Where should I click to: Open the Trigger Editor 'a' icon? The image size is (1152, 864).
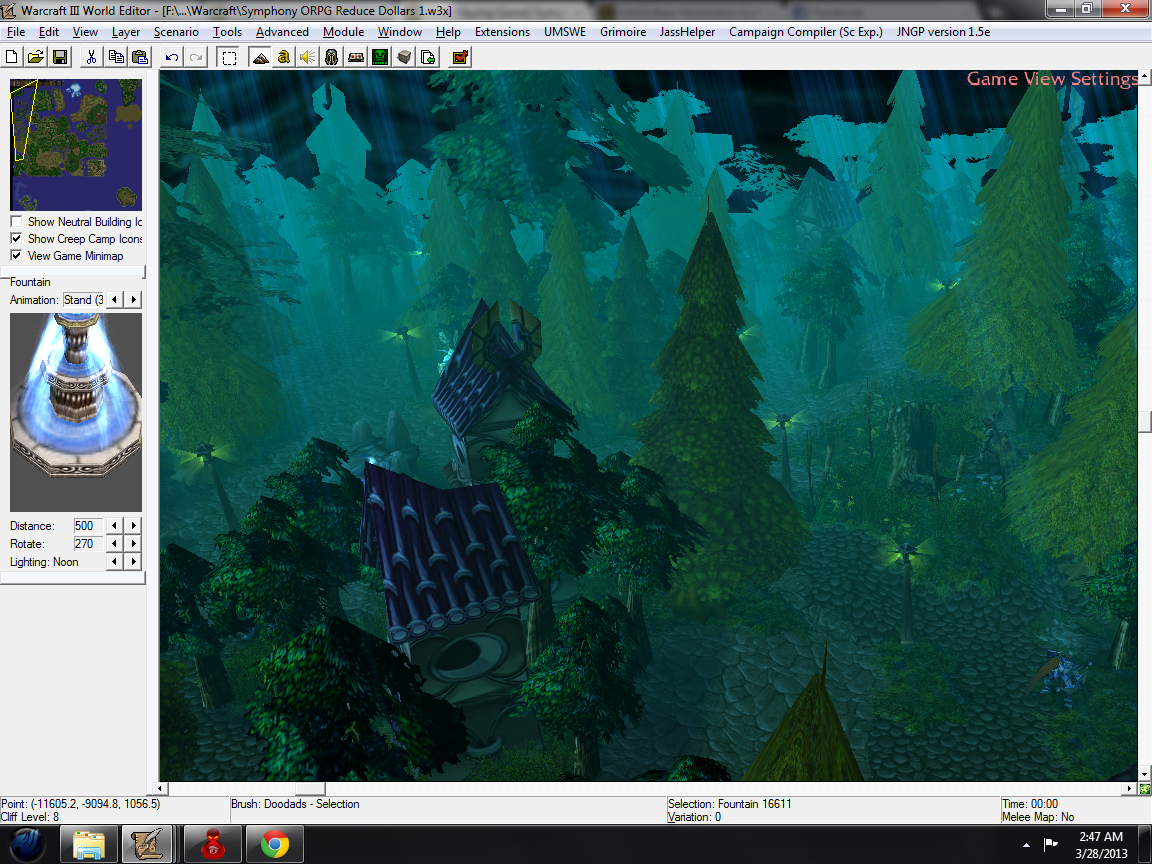pos(284,57)
